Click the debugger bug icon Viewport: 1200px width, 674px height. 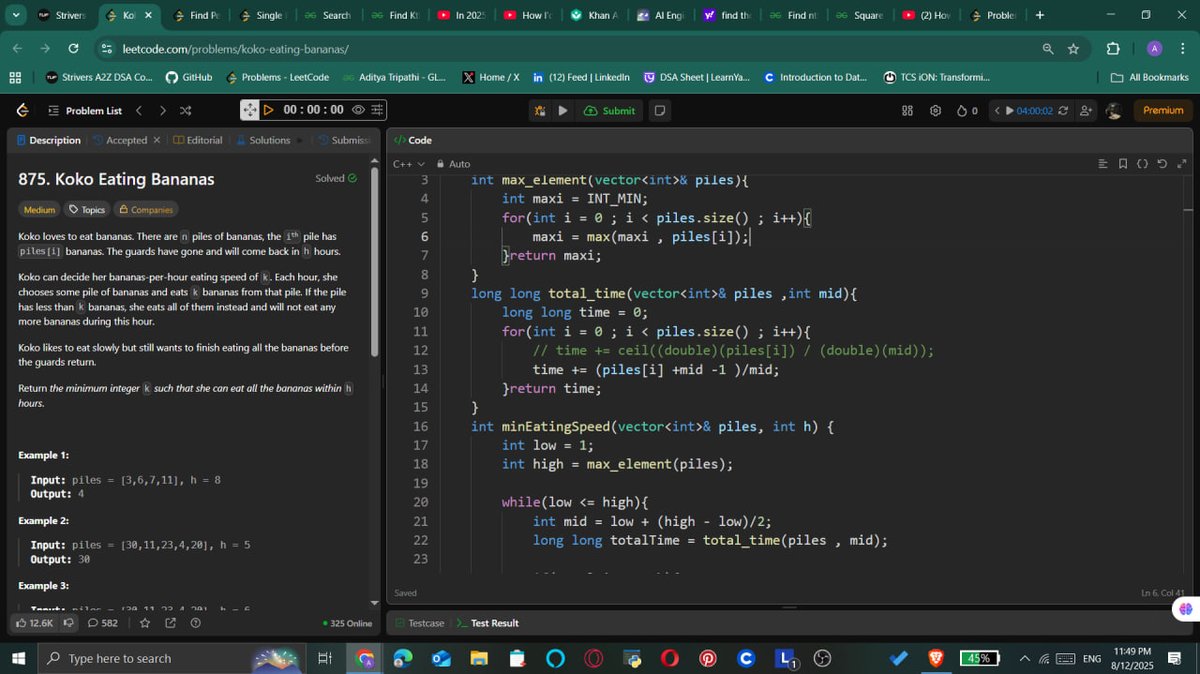click(x=540, y=111)
